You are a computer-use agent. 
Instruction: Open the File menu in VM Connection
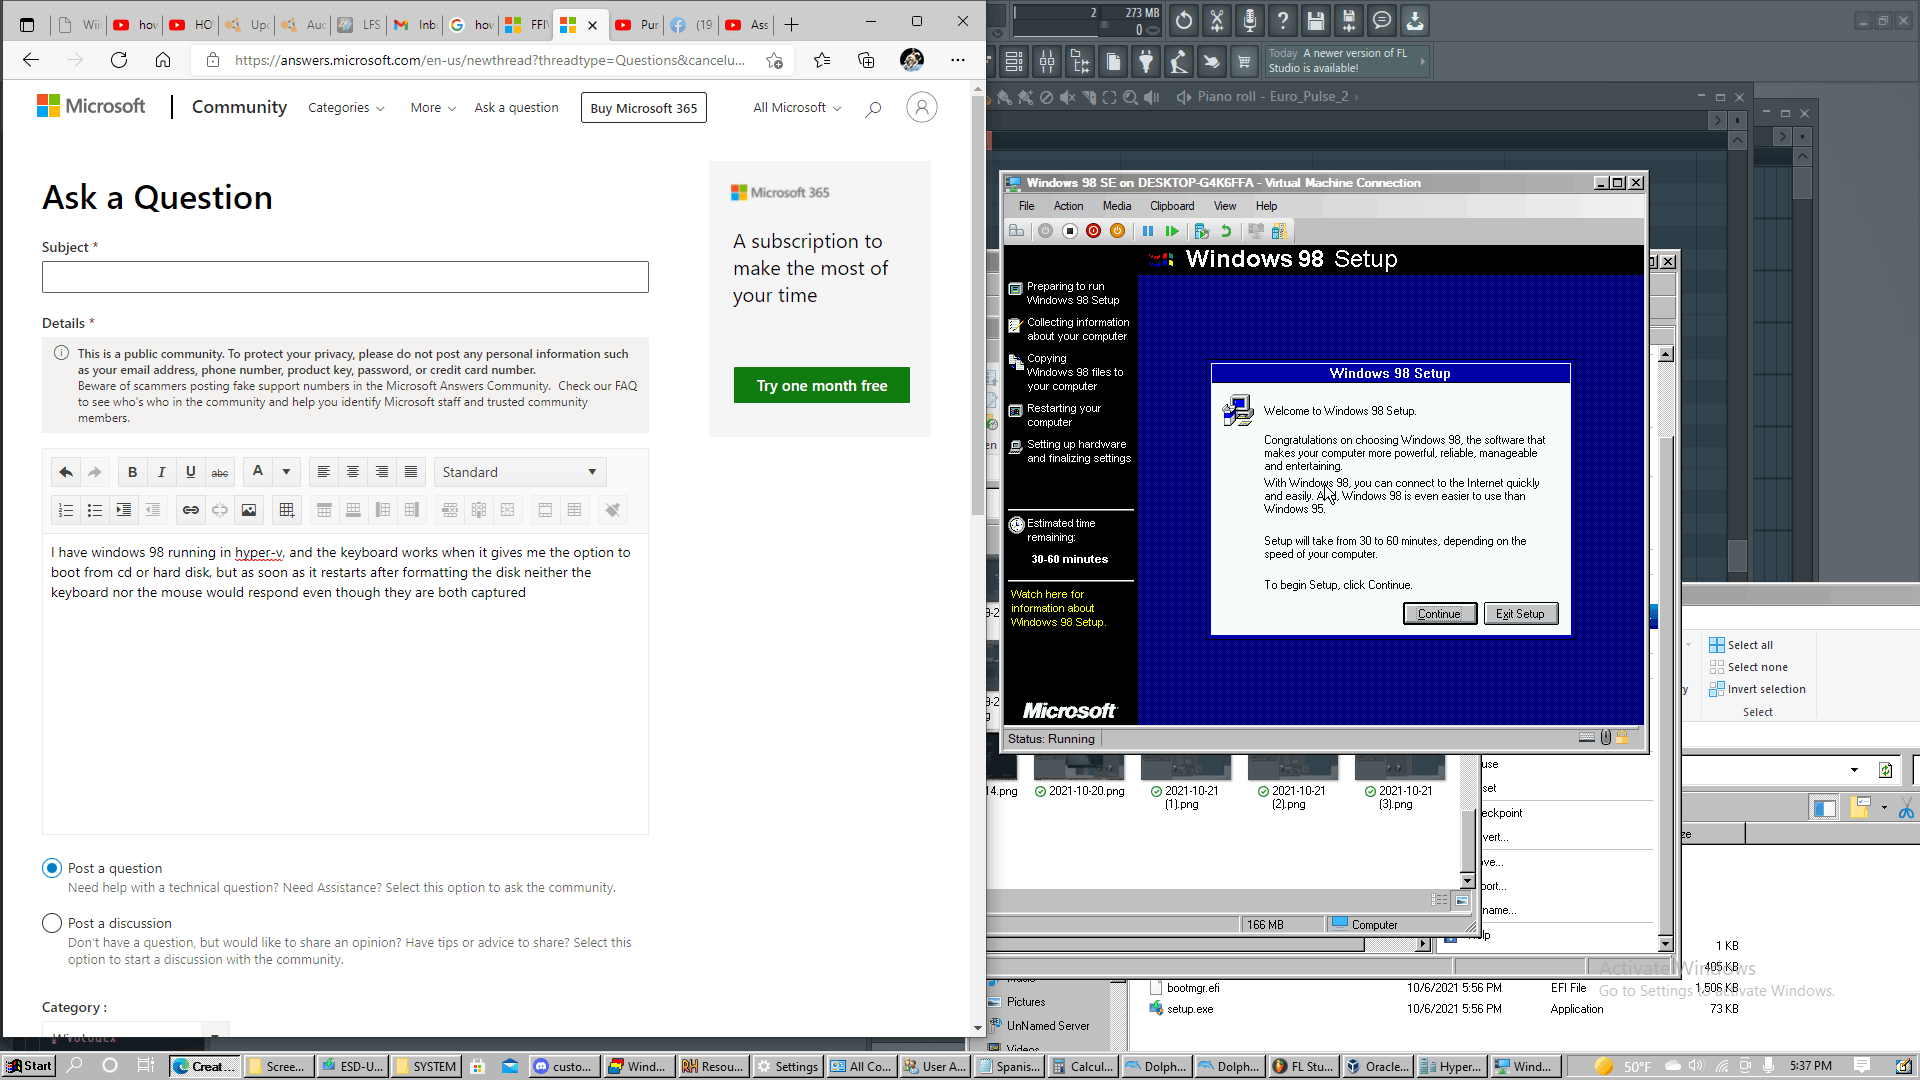click(x=1026, y=206)
